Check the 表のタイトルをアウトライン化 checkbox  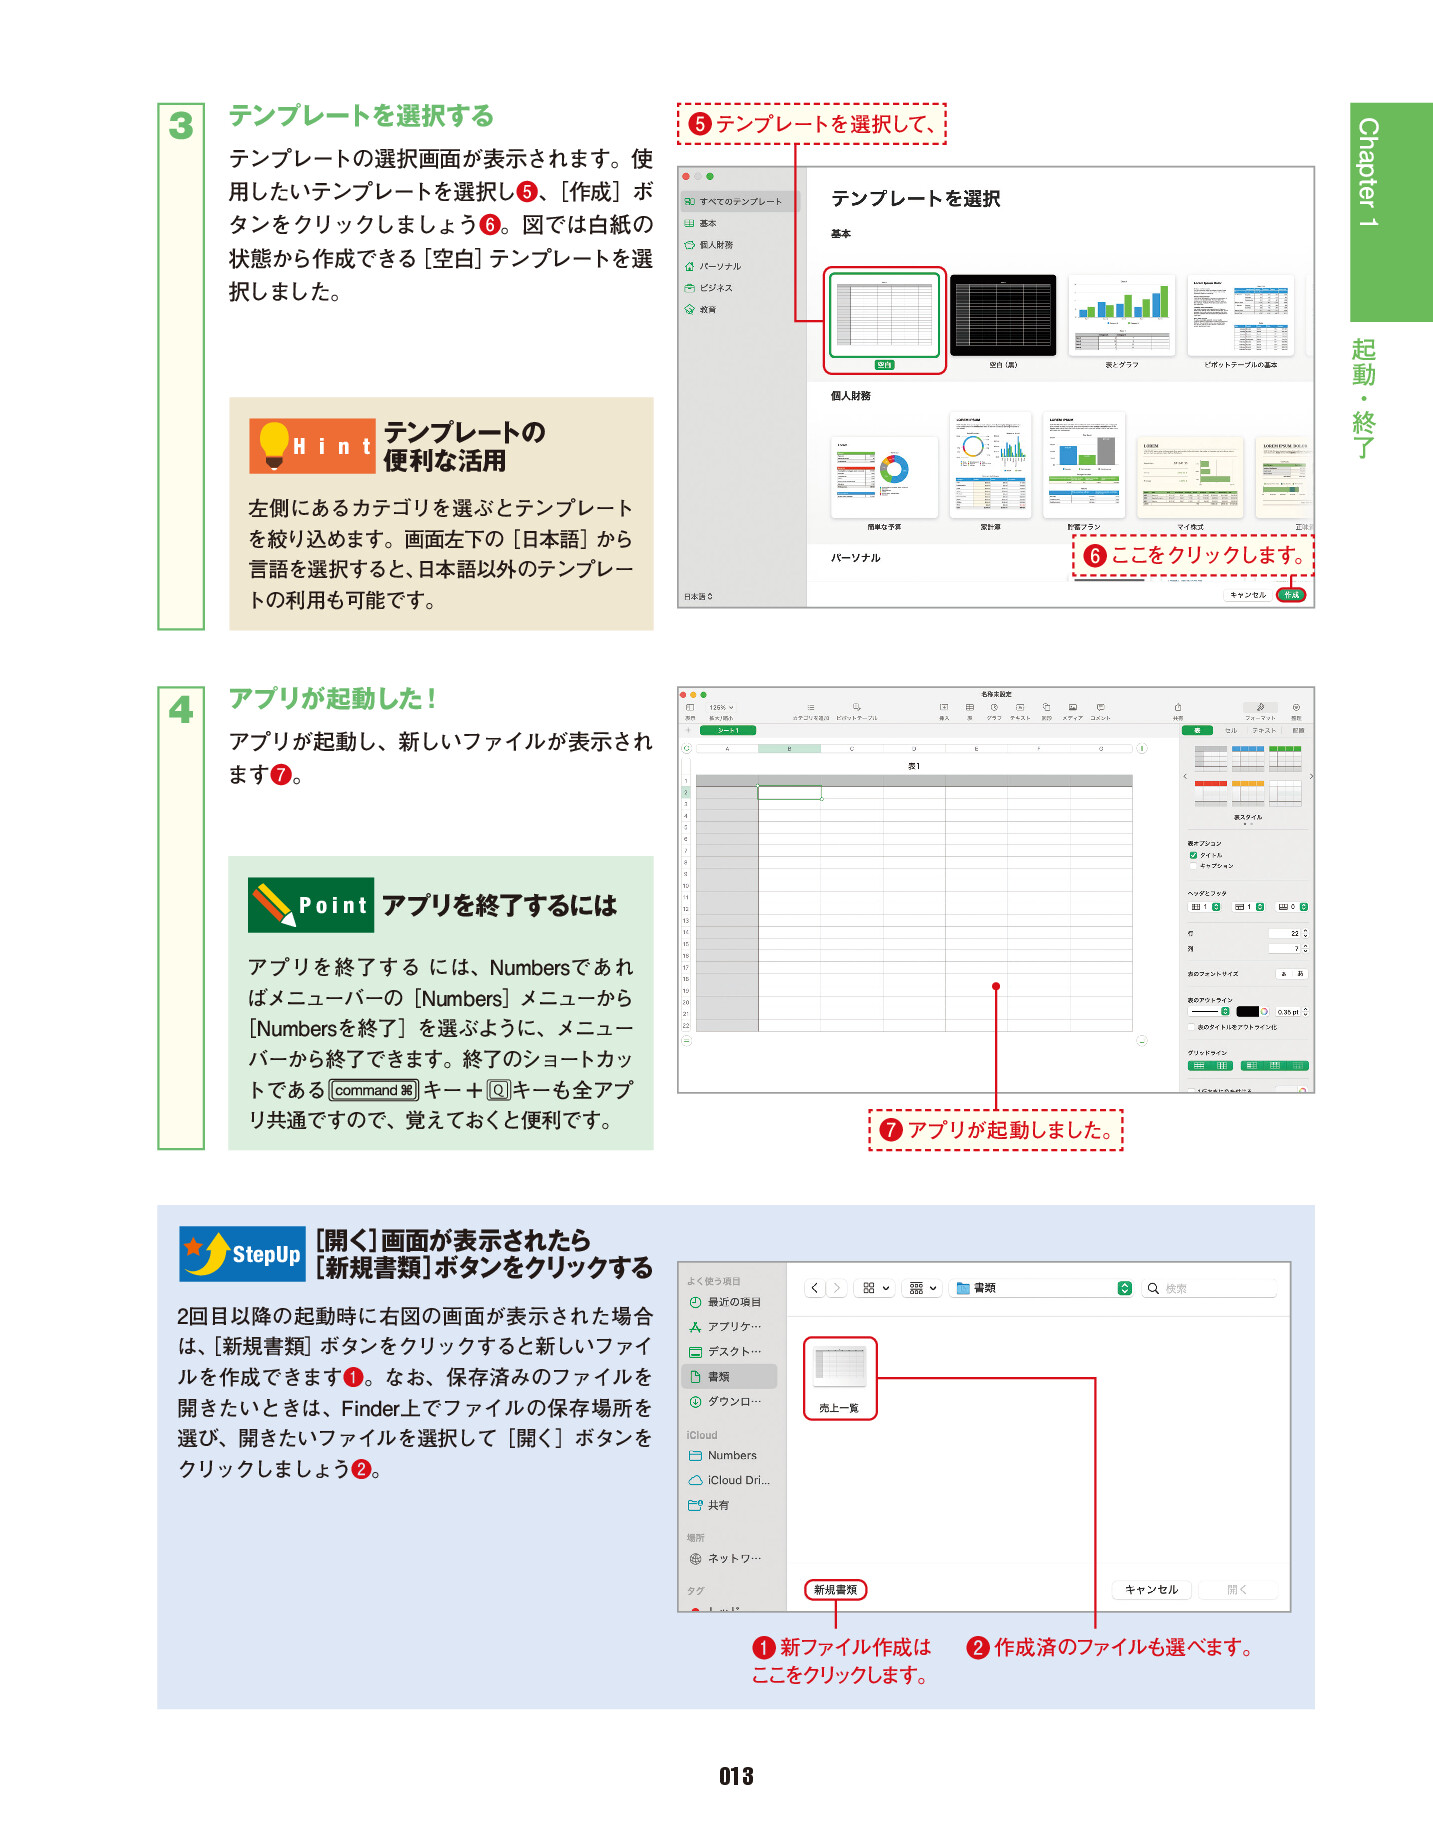click(1192, 1027)
